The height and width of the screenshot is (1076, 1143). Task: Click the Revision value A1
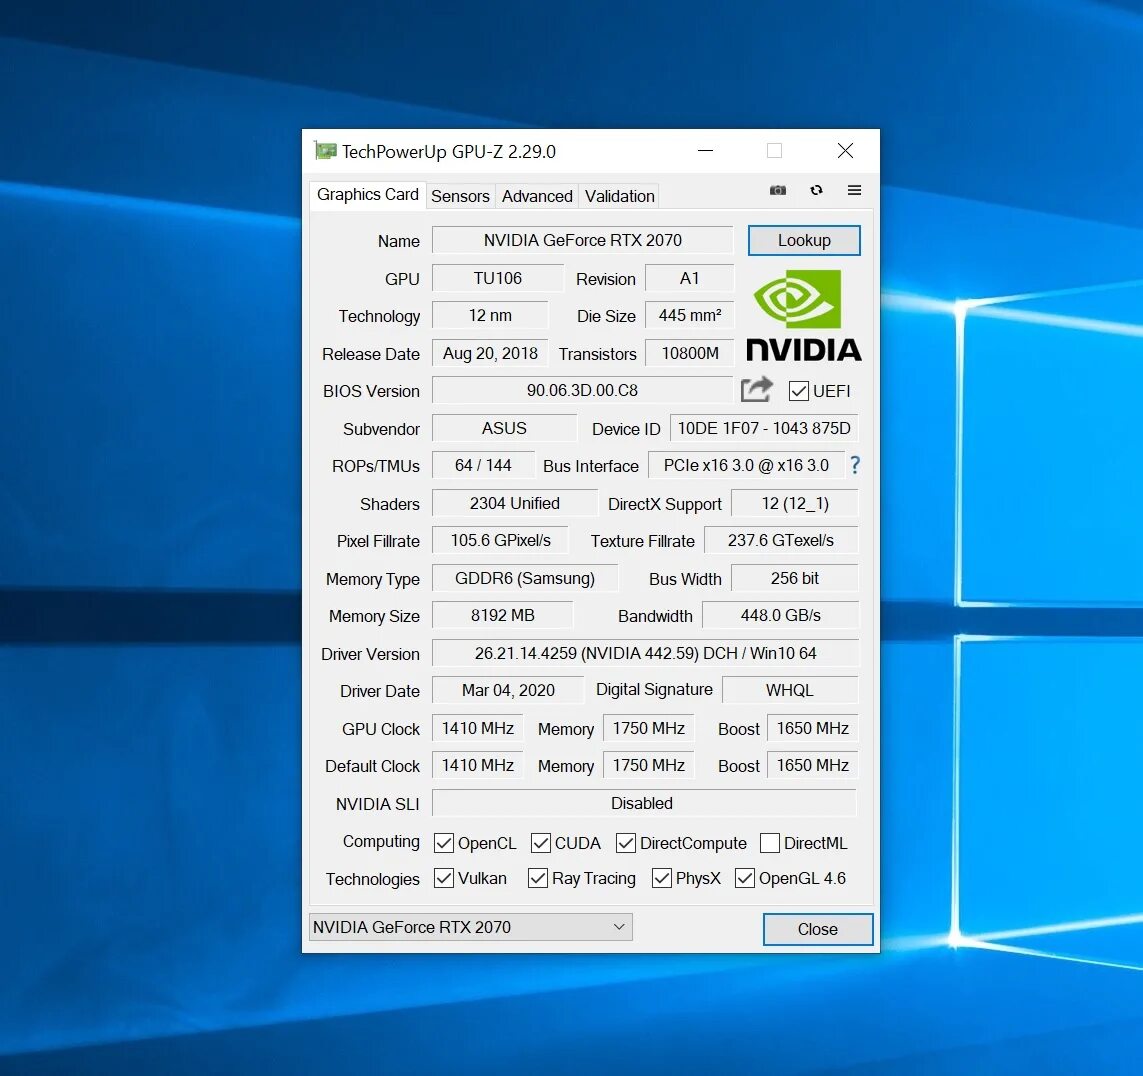690,278
